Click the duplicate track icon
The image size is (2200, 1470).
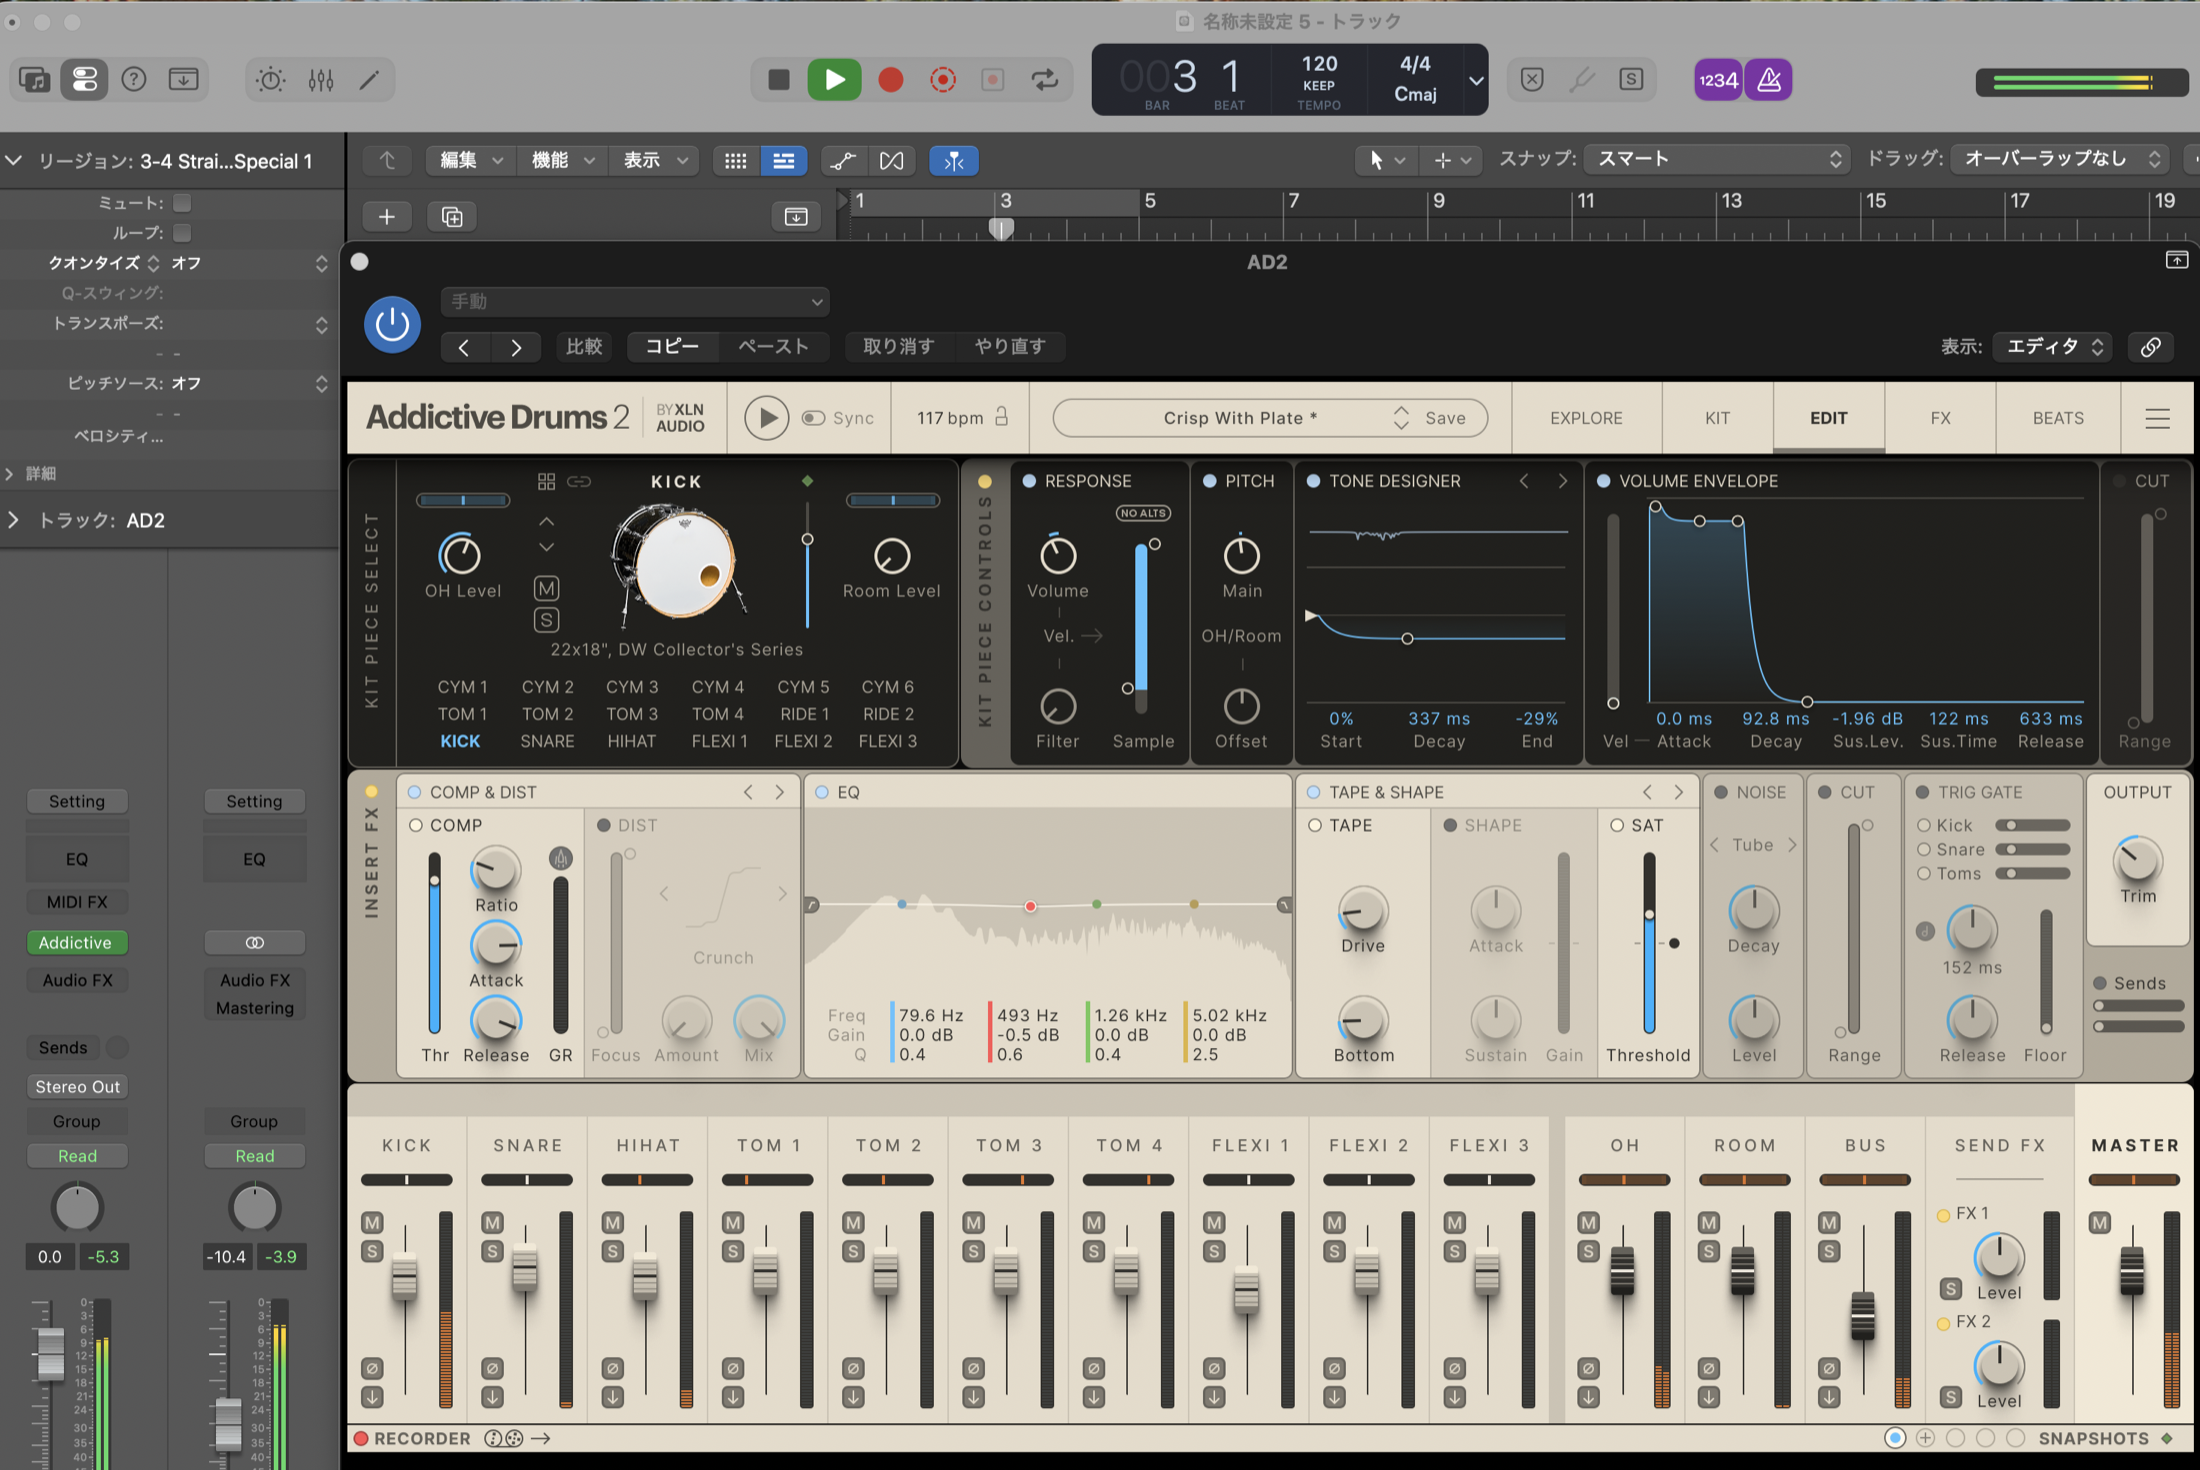point(452,216)
